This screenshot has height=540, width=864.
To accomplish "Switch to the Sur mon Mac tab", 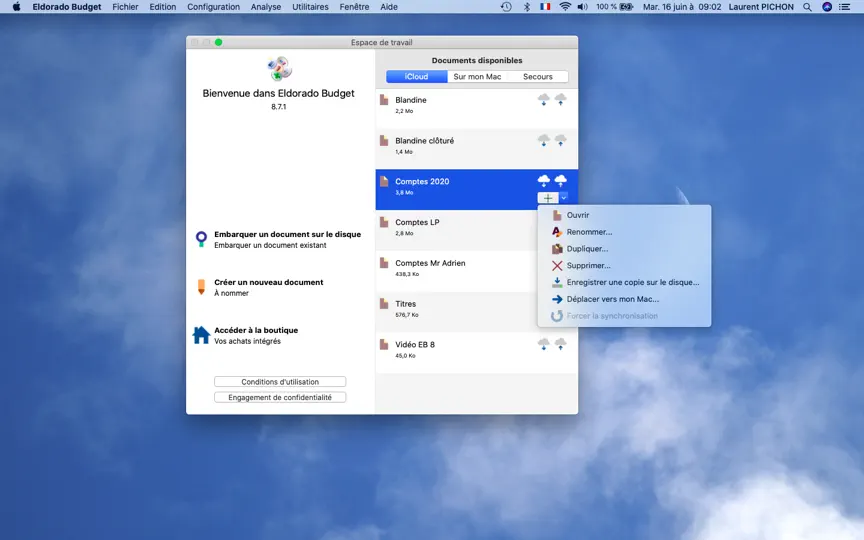I will click(477, 77).
